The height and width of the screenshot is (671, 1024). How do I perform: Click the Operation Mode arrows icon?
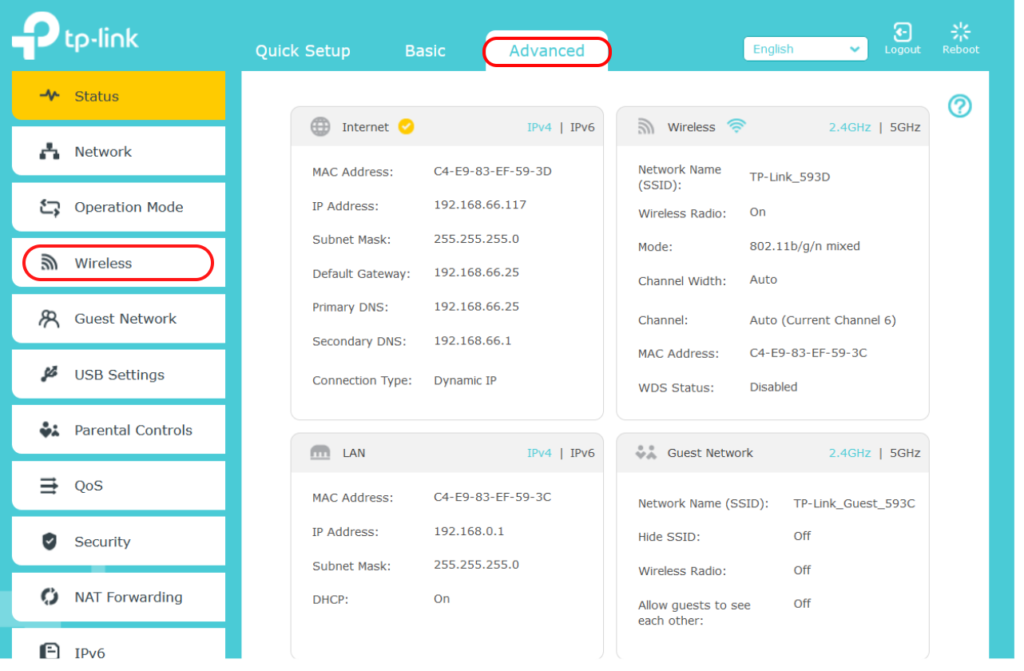[x=50, y=207]
